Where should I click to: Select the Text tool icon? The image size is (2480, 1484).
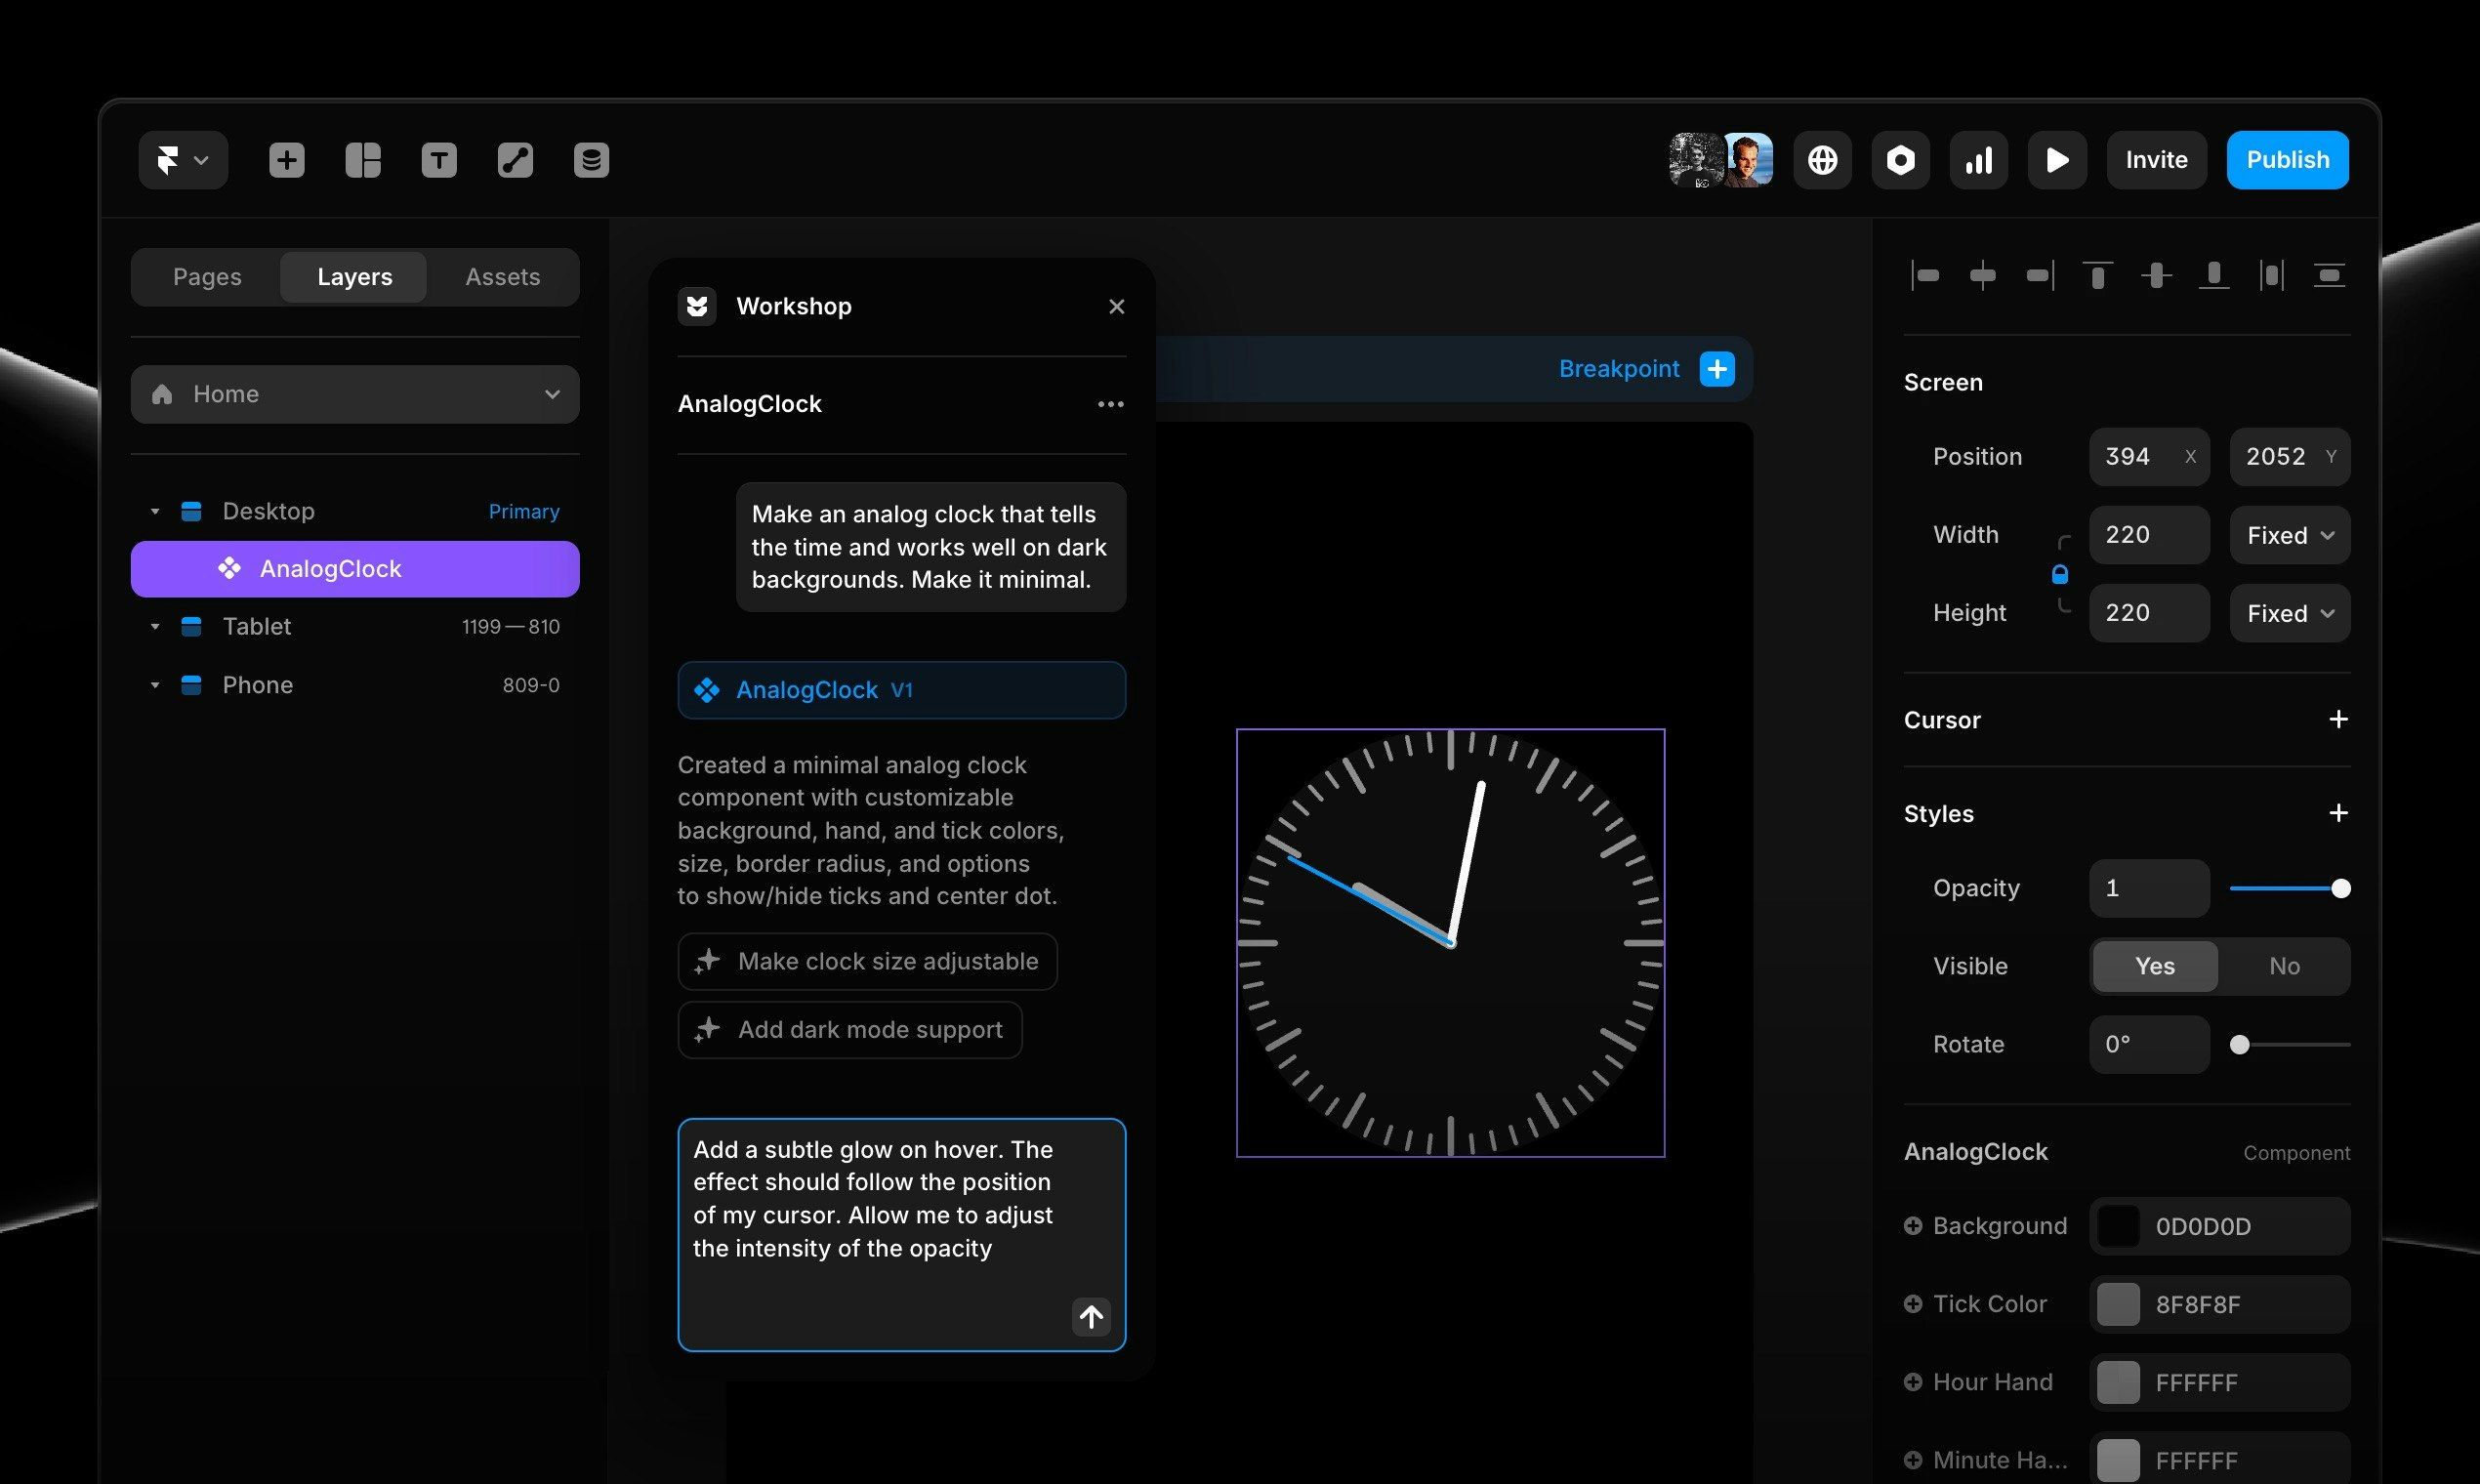439,160
